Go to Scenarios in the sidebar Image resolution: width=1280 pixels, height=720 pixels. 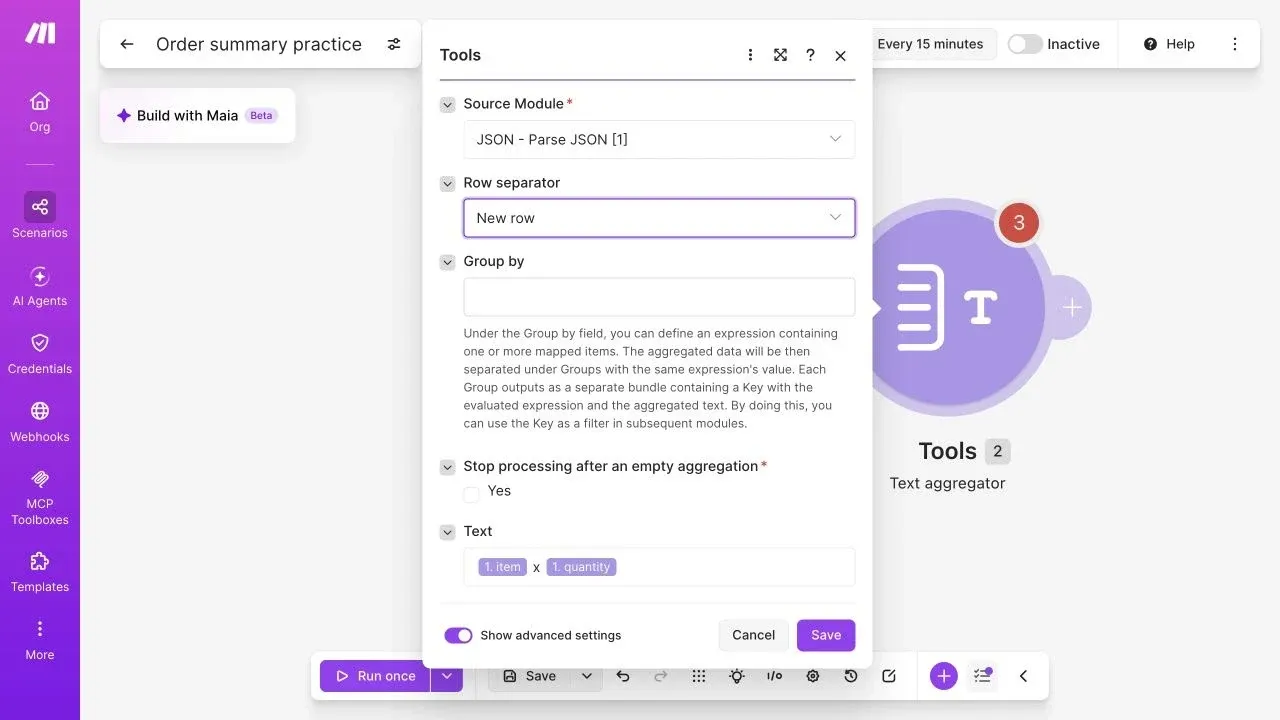point(40,216)
